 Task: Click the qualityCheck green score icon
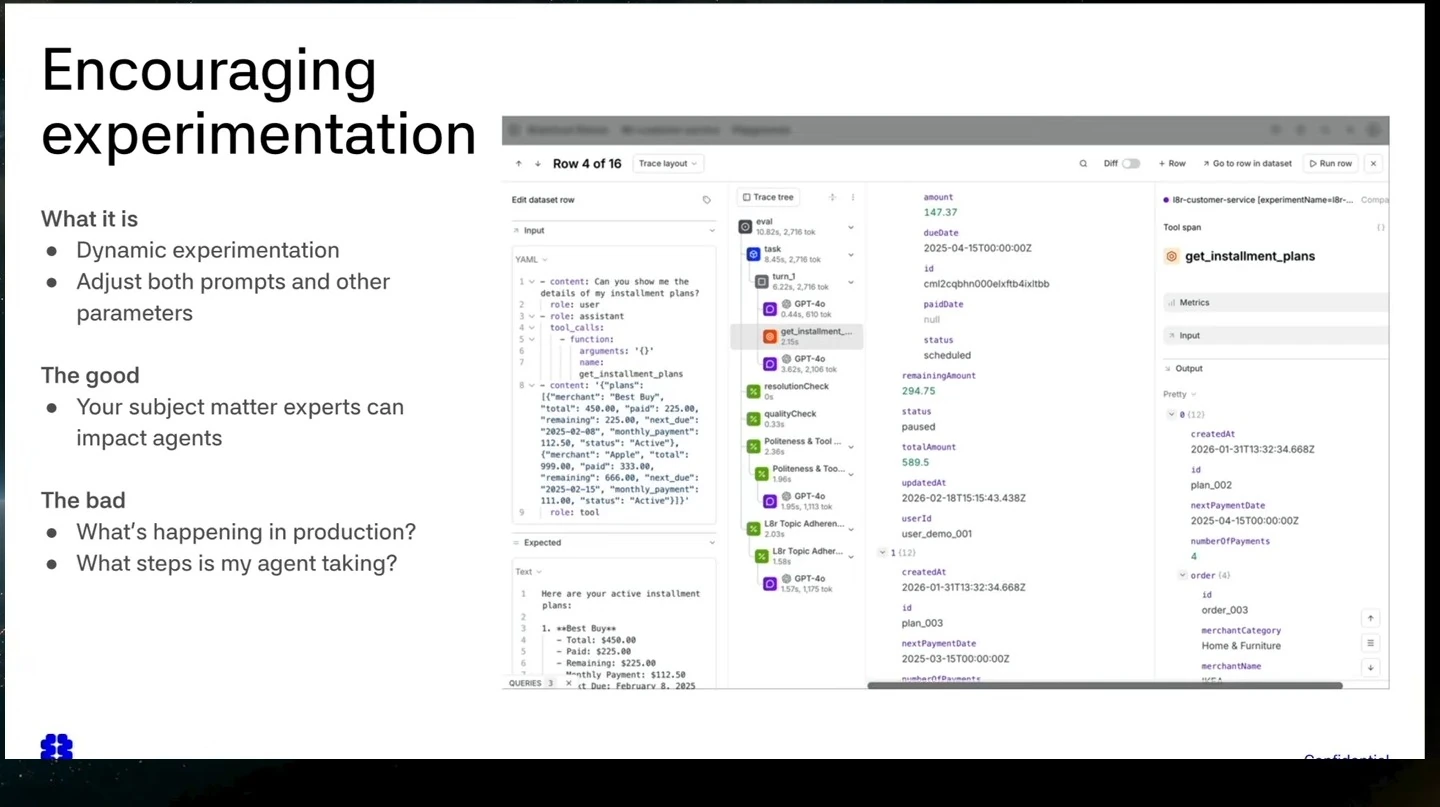pos(754,419)
